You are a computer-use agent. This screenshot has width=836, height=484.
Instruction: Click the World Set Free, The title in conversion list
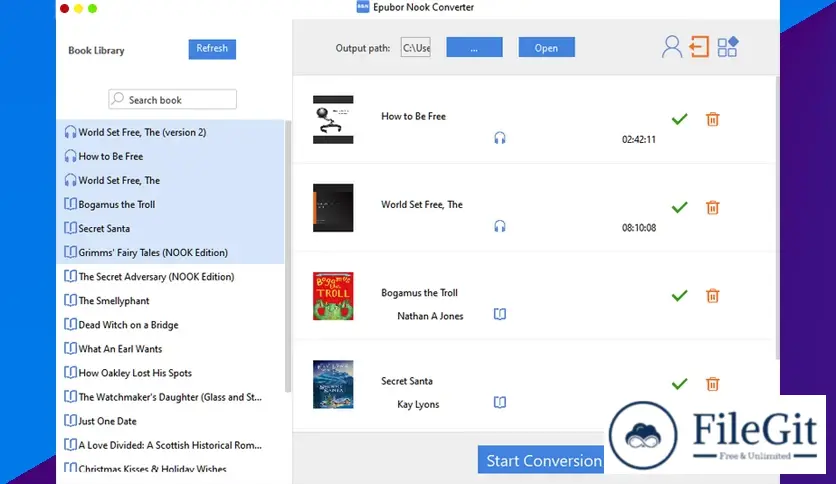(422, 205)
